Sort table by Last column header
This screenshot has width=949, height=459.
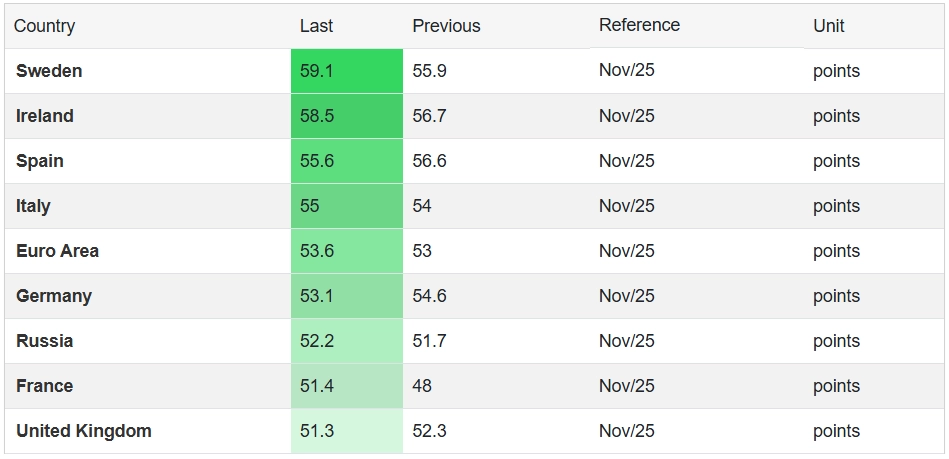(316, 26)
